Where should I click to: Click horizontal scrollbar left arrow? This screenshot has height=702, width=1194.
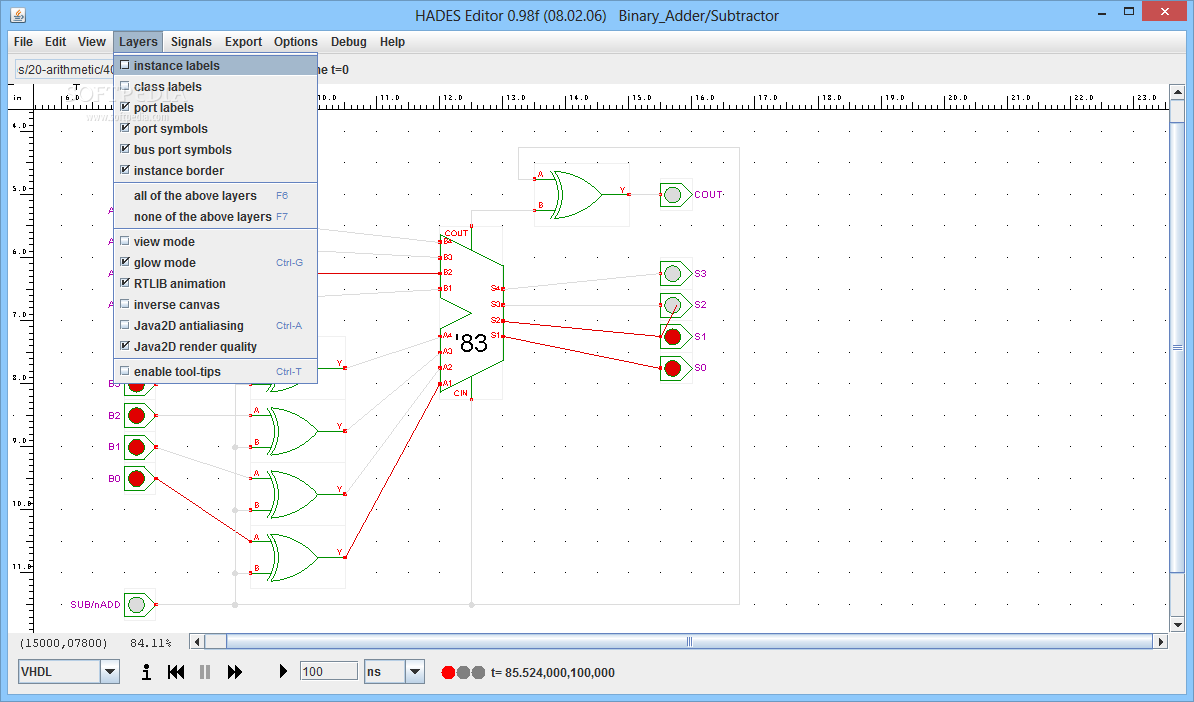tap(197, 642)
